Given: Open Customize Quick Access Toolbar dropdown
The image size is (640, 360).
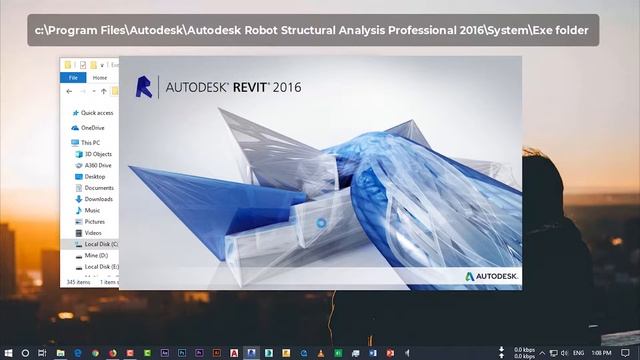Looking at the screenshot, I should 102,65.
